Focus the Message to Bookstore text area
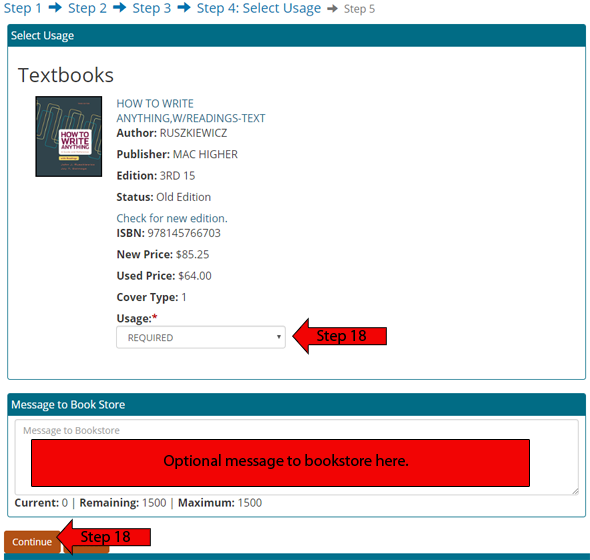 click(297, 457)
